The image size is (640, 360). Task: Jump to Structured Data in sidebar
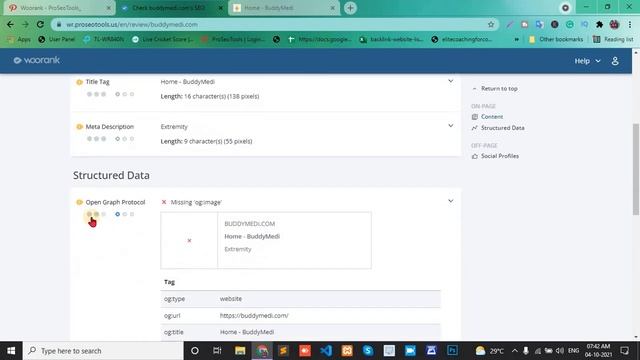[502, 128]
